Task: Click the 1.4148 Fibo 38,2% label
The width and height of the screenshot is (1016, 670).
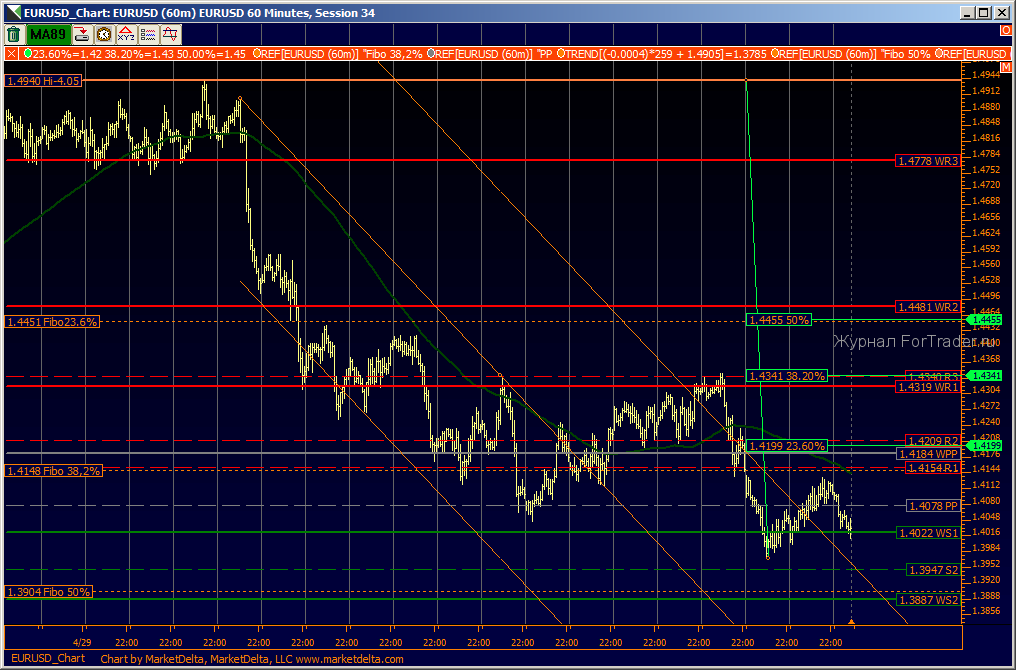Action: pyautogui.click(x=54, y=471)
